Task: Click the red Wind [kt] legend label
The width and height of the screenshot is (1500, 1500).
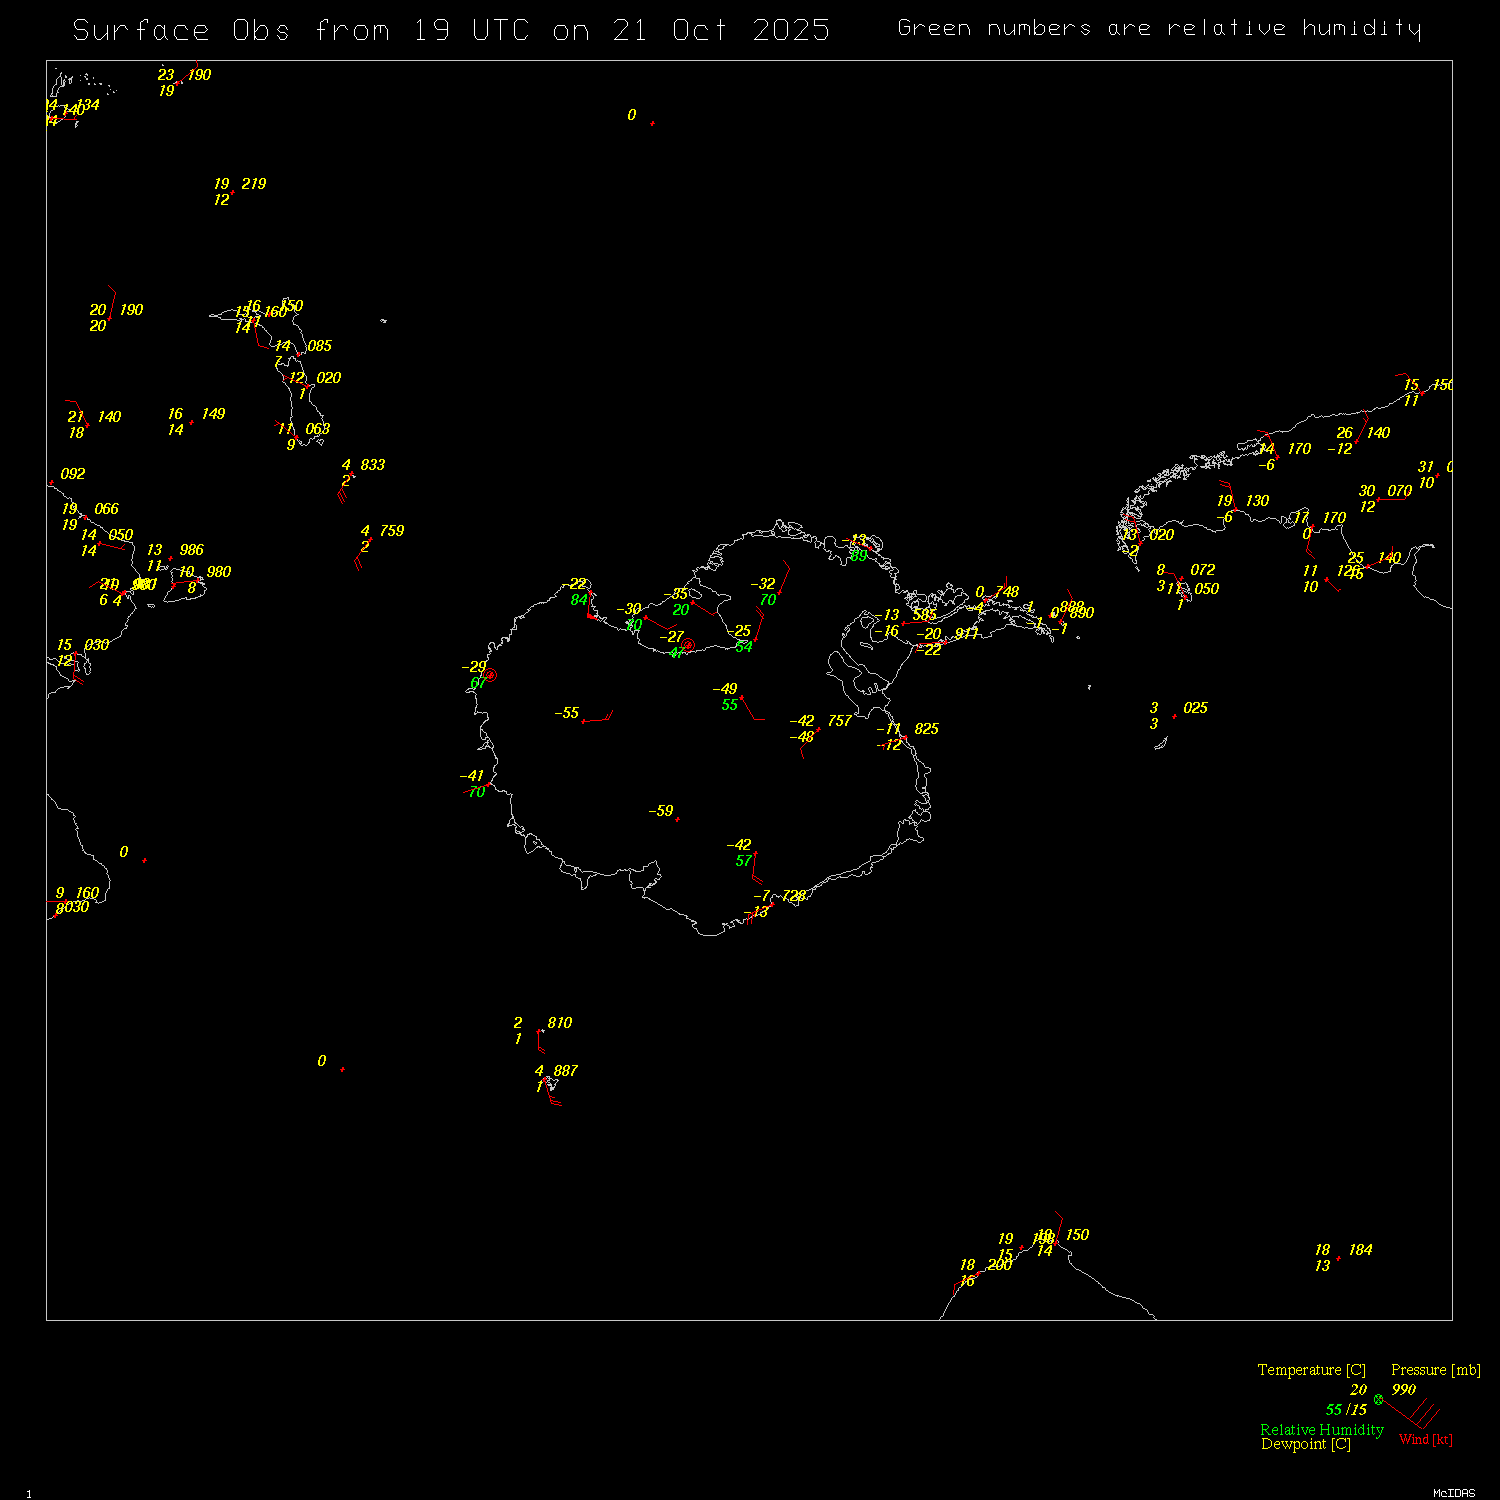Action: [1425, 1439]
